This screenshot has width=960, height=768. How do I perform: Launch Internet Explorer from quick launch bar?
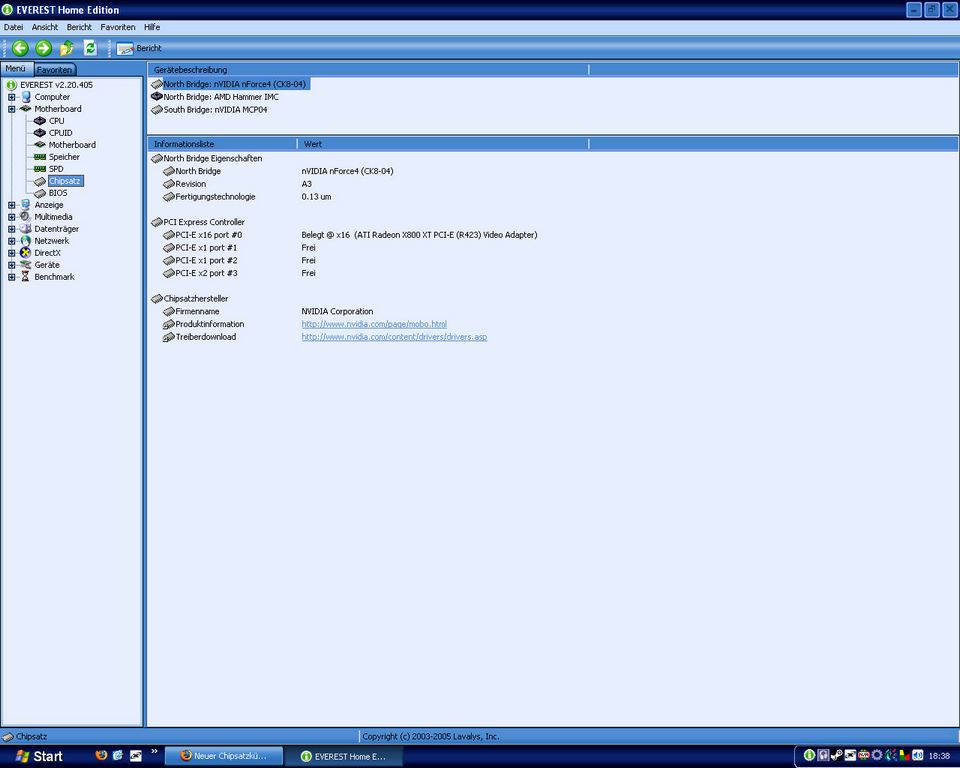coord(118,755)
